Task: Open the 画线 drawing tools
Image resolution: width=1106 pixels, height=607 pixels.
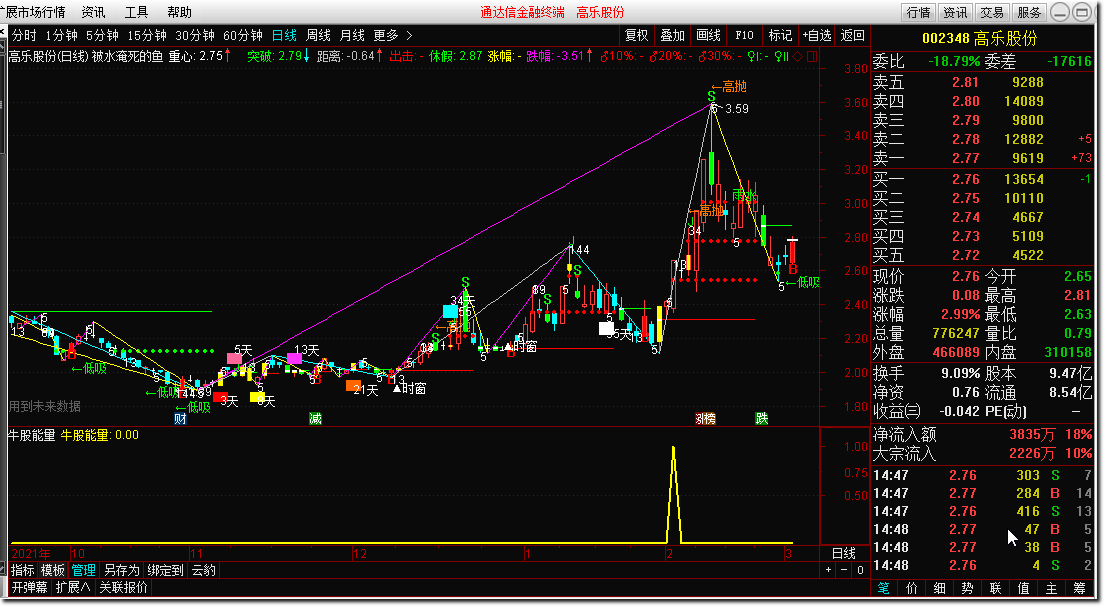Action: coord(708,35)
